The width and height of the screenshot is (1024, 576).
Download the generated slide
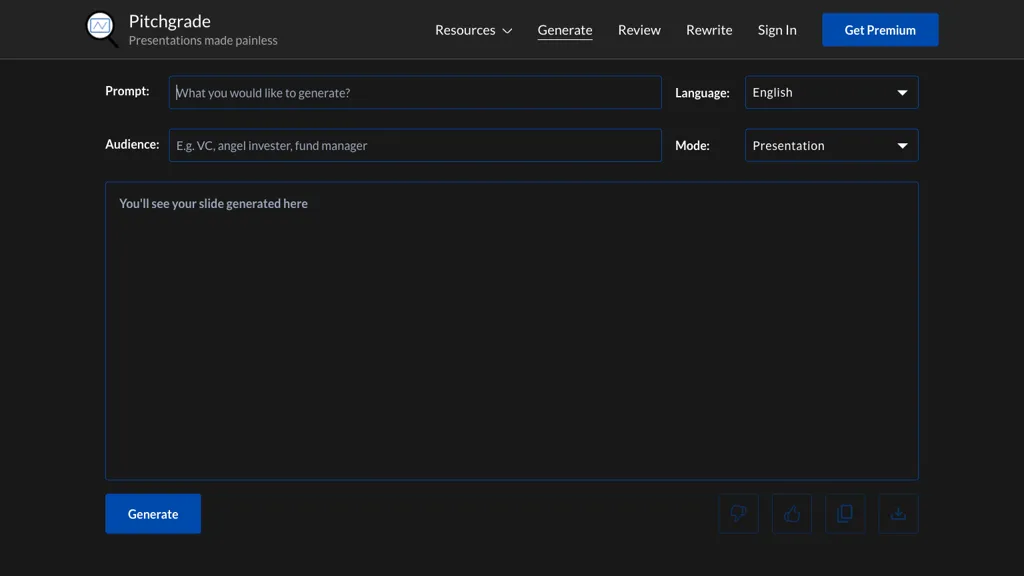898,513
